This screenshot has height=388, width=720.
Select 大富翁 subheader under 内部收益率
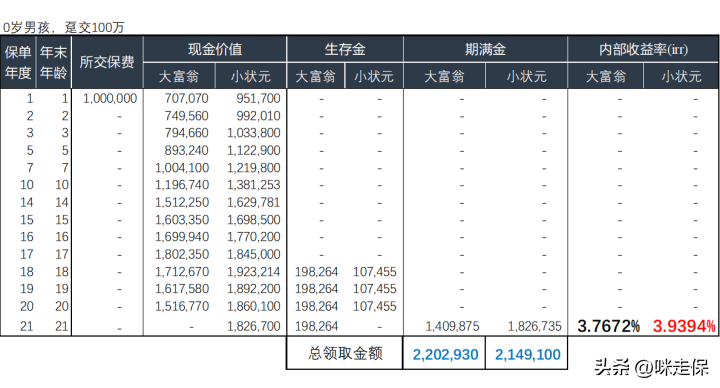606,76
